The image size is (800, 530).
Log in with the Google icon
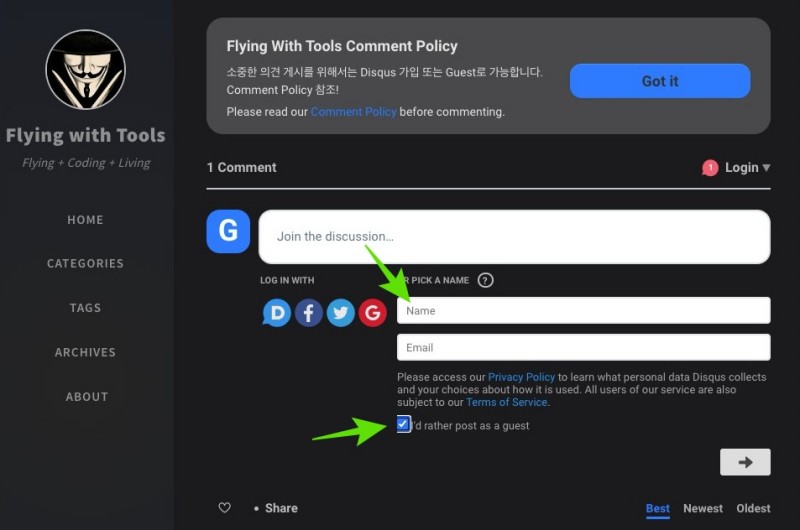[373, 313]
